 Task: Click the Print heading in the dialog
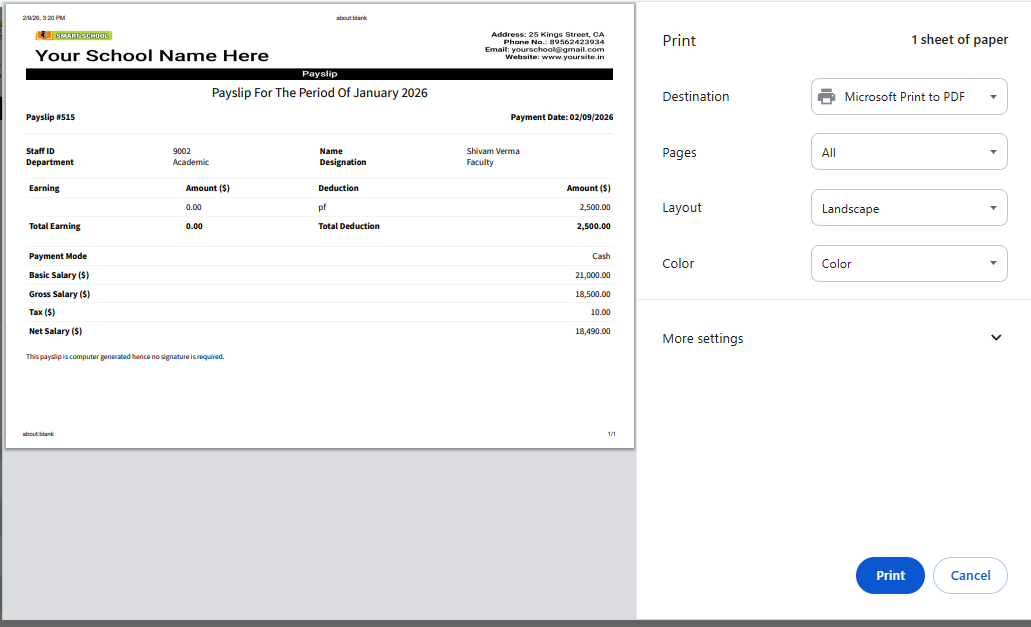678,40
